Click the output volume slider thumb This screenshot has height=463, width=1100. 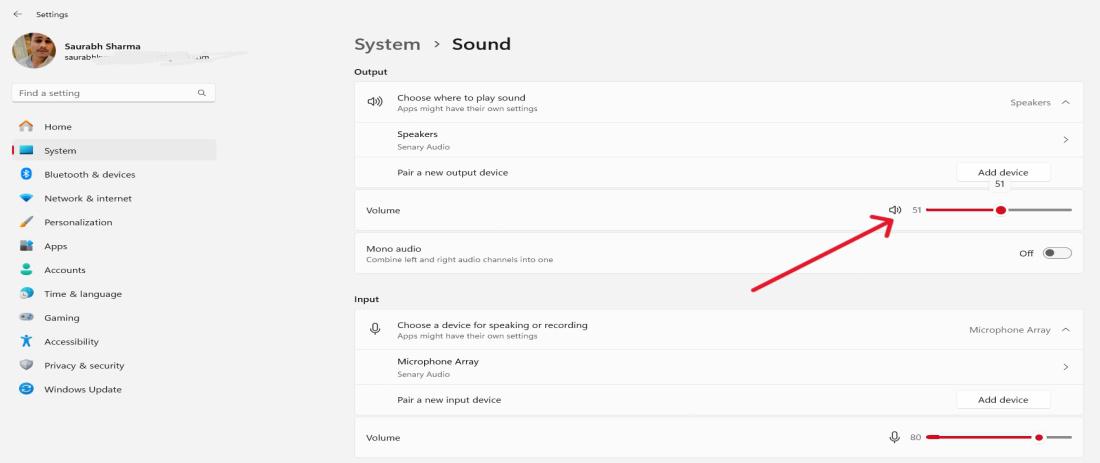[1000, 210]
